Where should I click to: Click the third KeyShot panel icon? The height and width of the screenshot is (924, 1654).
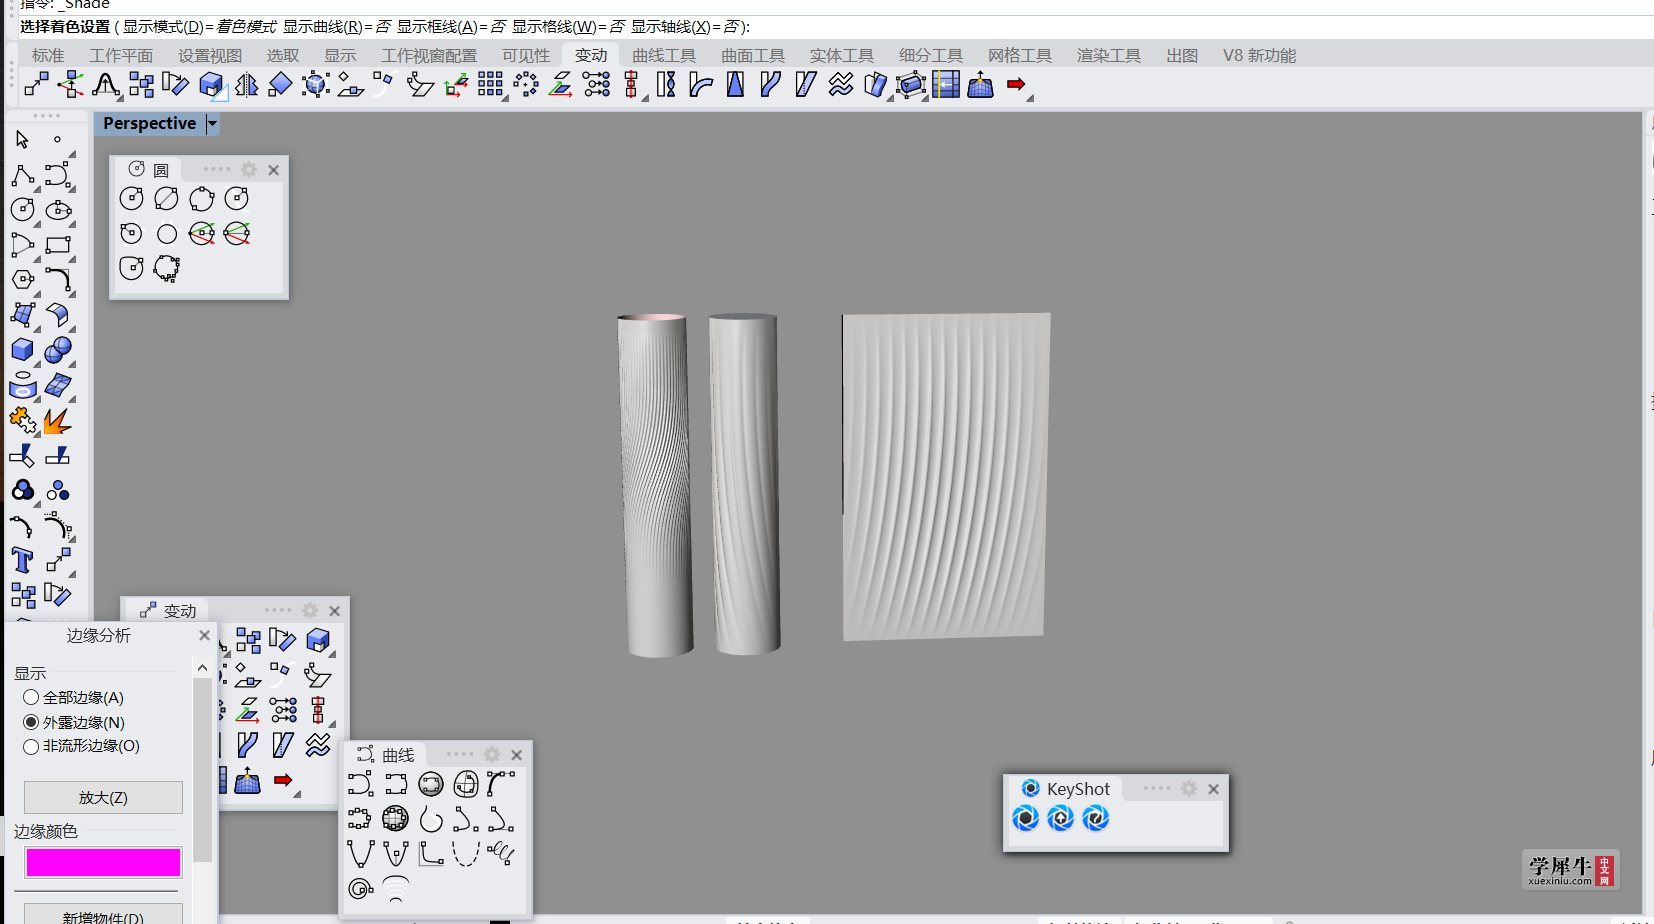(1096, 818)
